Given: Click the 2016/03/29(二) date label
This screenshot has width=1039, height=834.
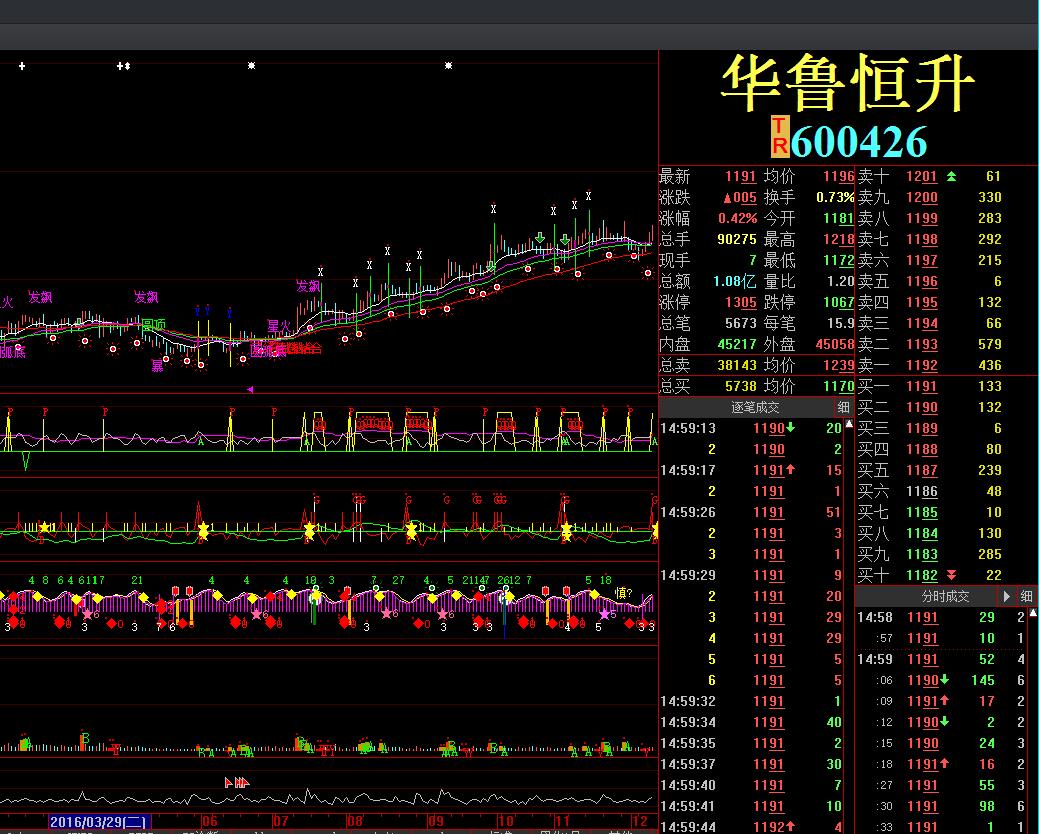Looking at the screenshot, I should pos(98,822).
